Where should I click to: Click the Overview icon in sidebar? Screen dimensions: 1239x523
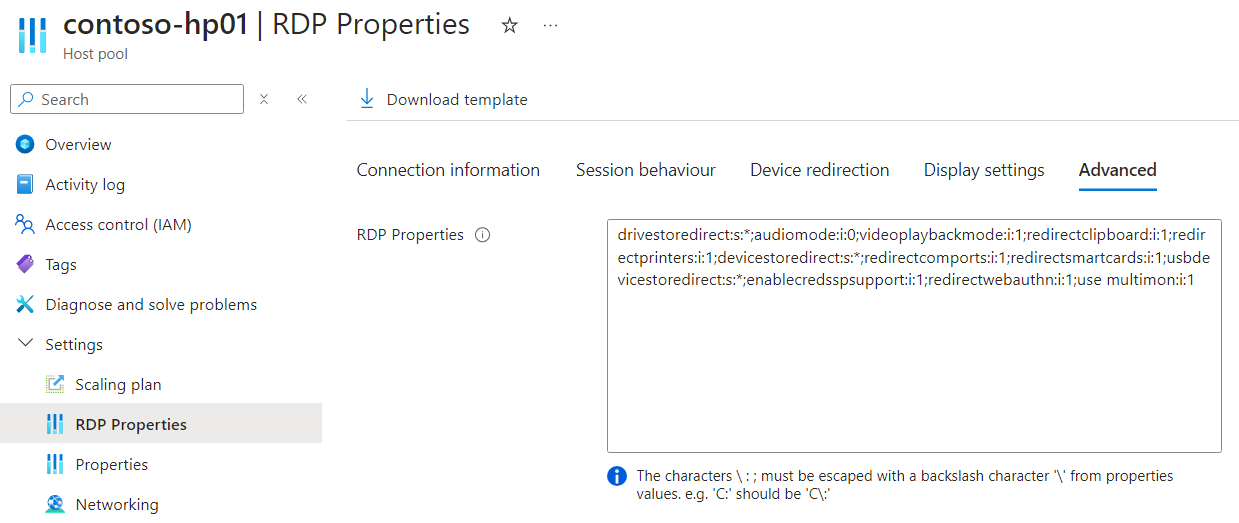tap(25, 144)
